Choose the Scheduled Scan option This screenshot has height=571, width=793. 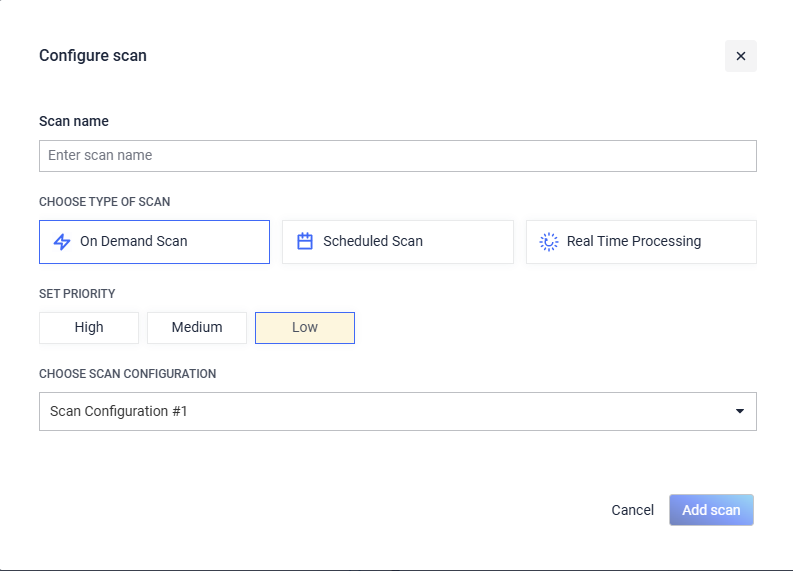click(398, 242)
